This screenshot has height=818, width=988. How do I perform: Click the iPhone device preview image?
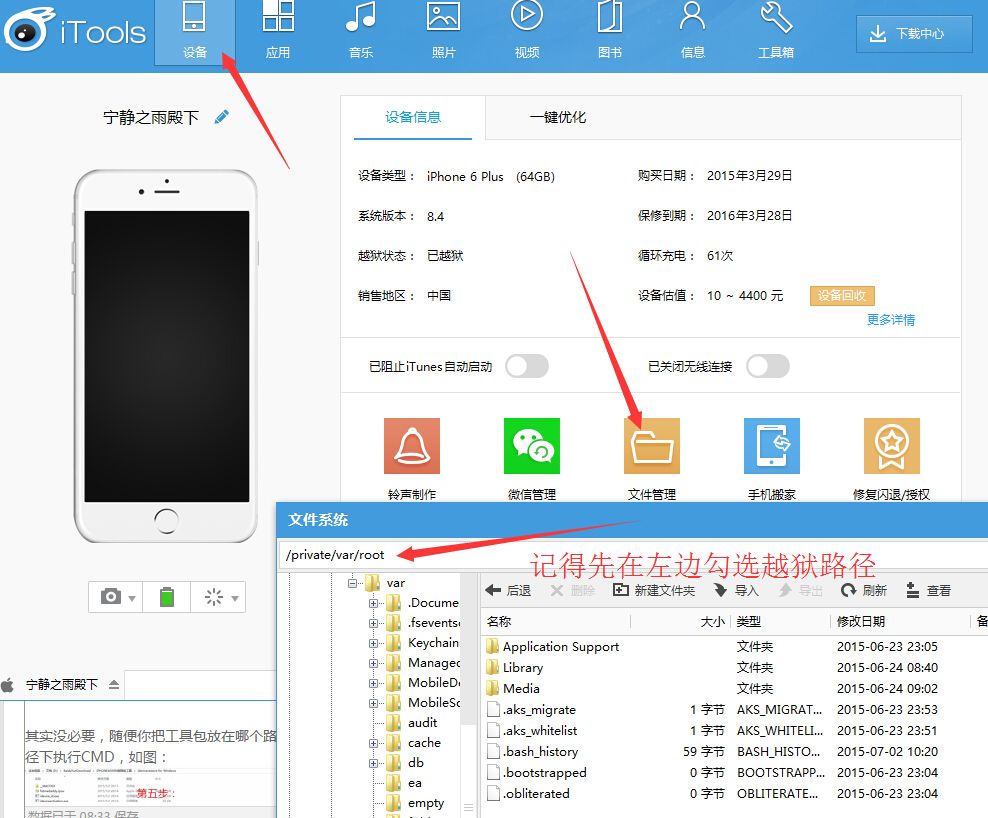[166, 356]
